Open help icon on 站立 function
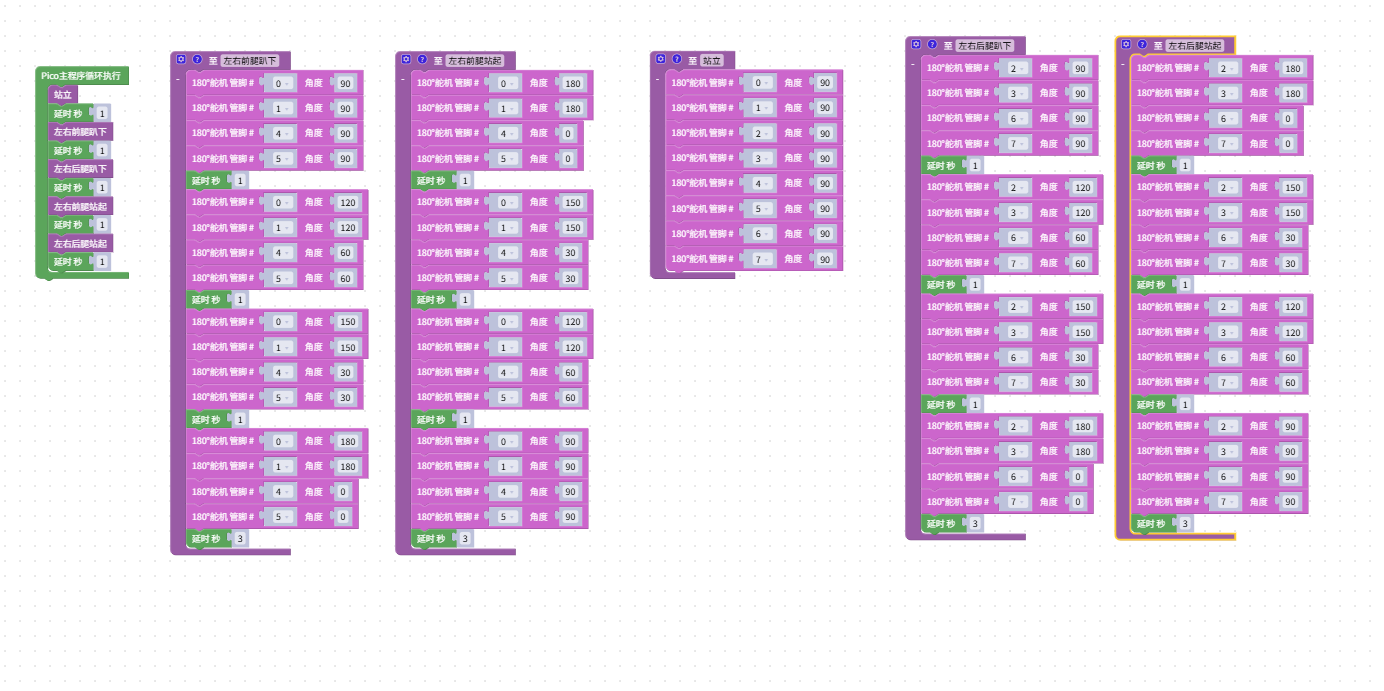 (x=677, y=59)
